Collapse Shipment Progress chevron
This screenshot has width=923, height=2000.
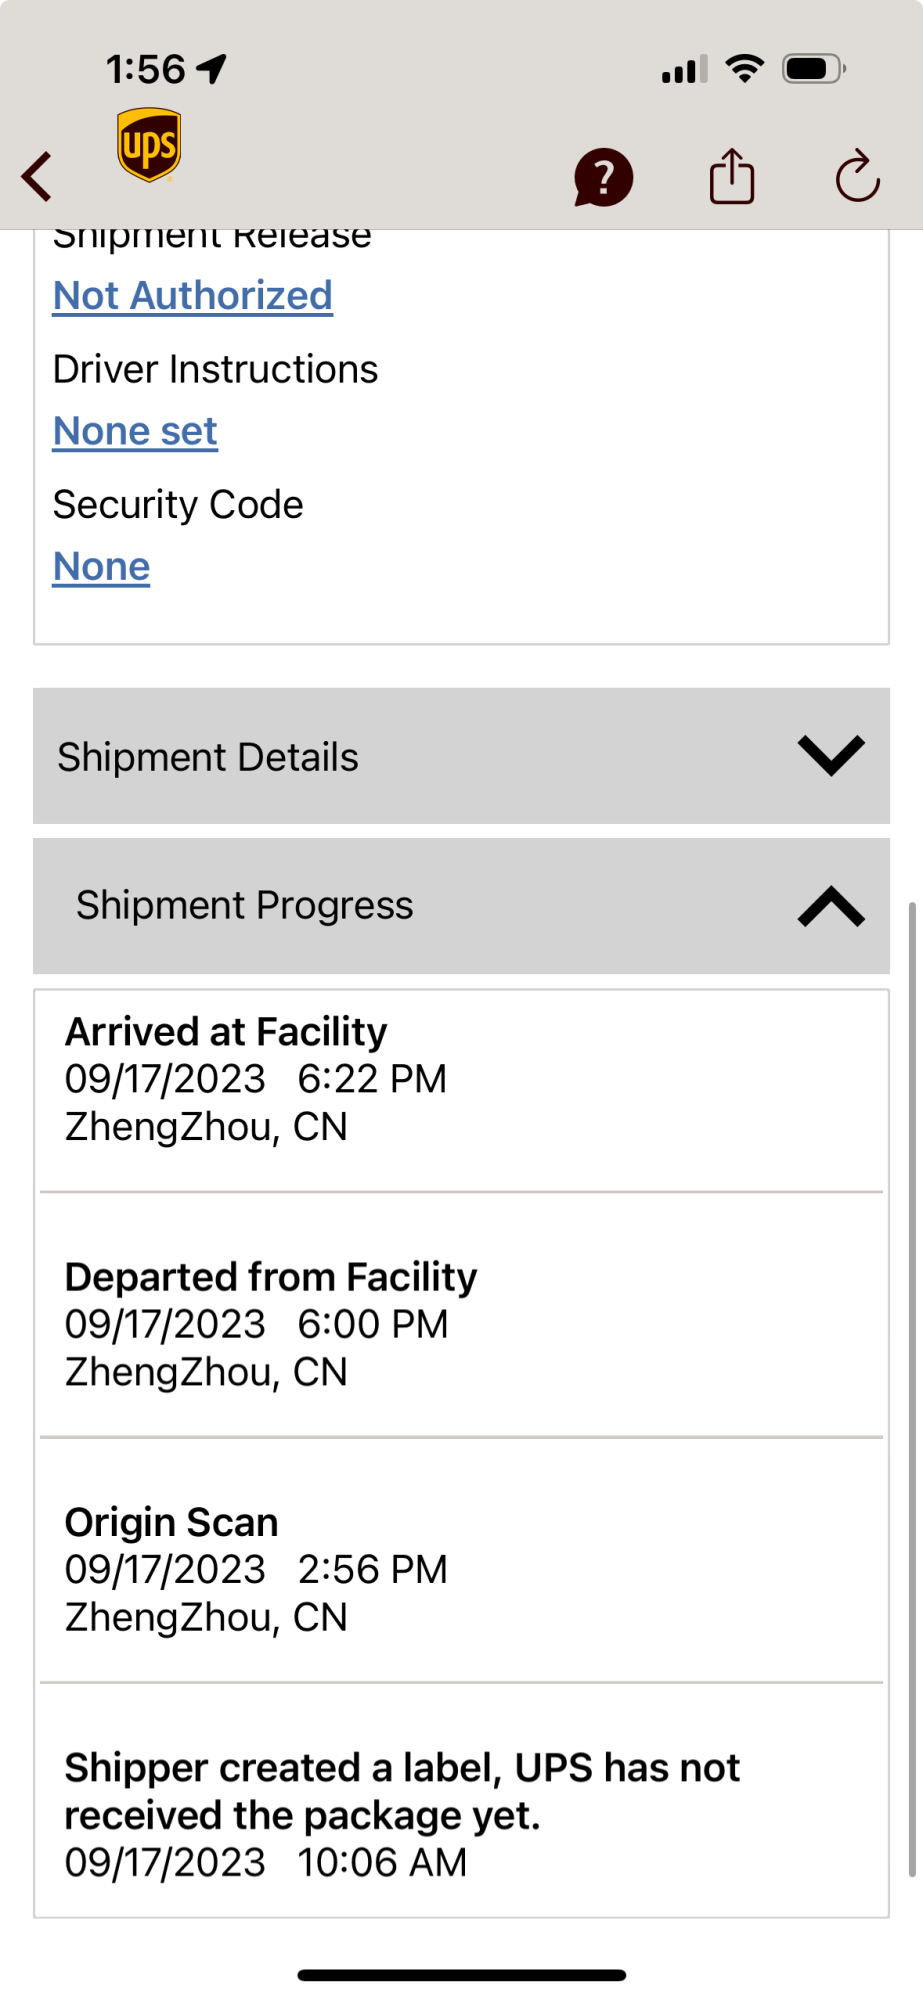tap(831, 906)
